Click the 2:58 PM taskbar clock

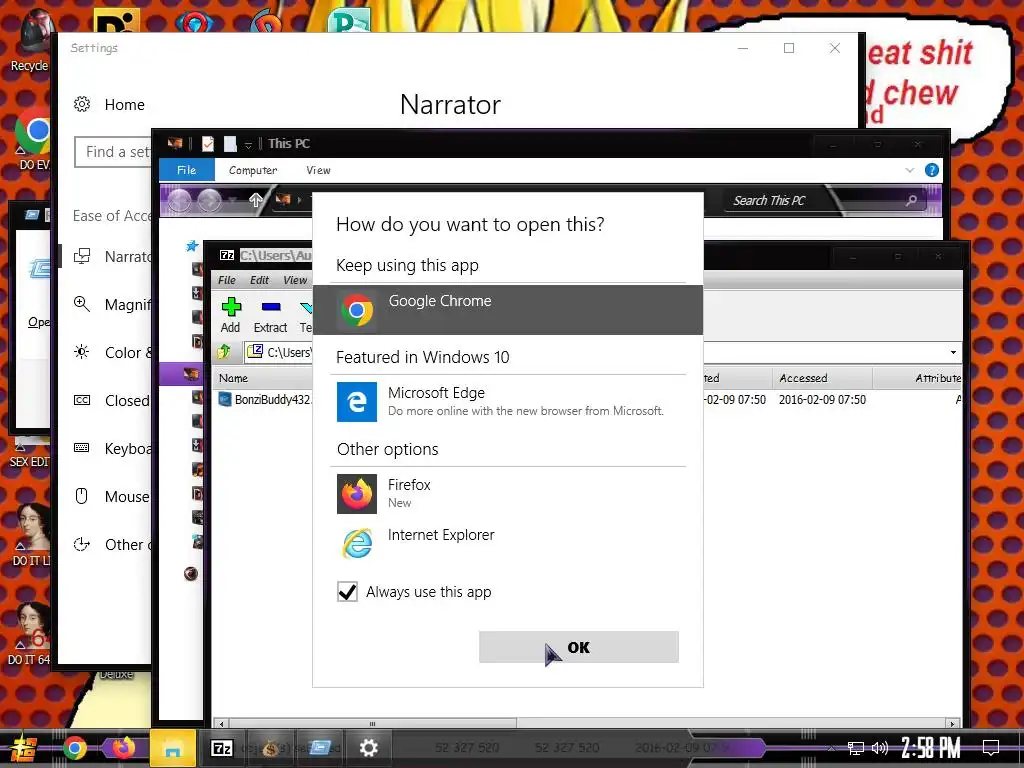coord(931,748)
